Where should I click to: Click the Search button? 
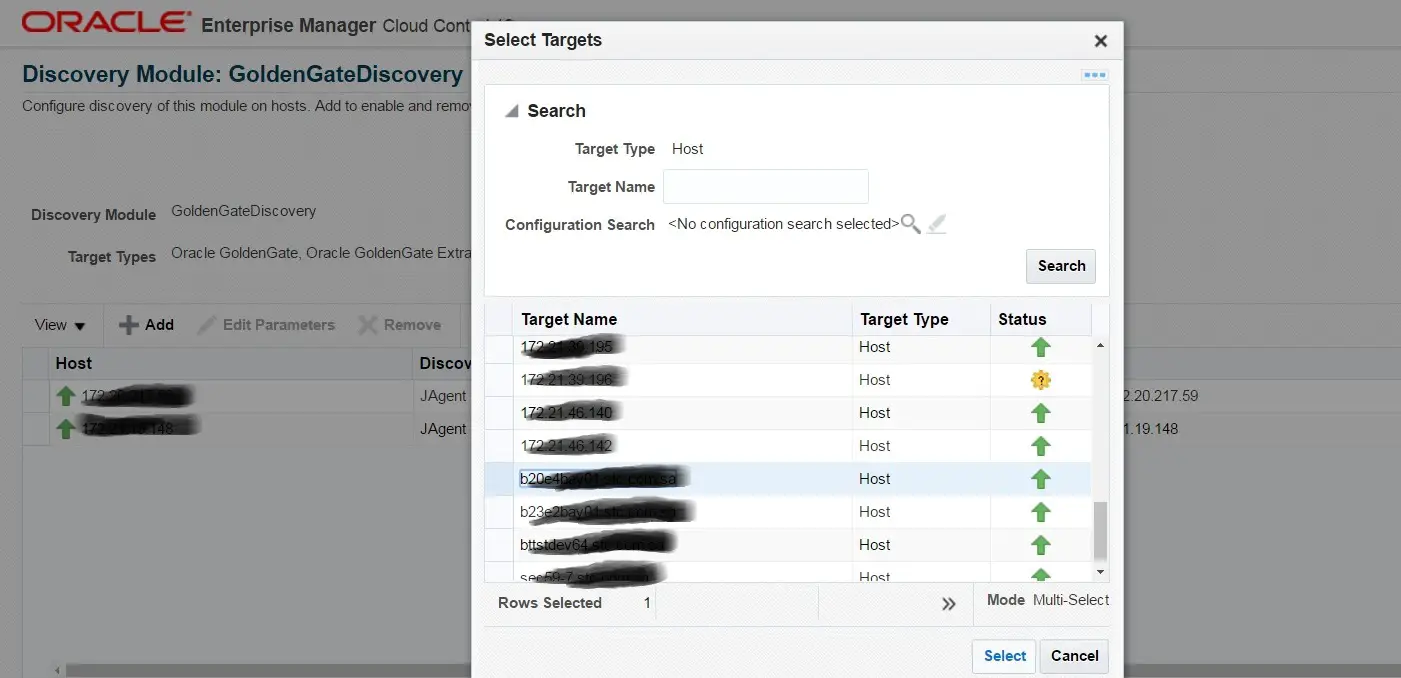pos(1061,266)
